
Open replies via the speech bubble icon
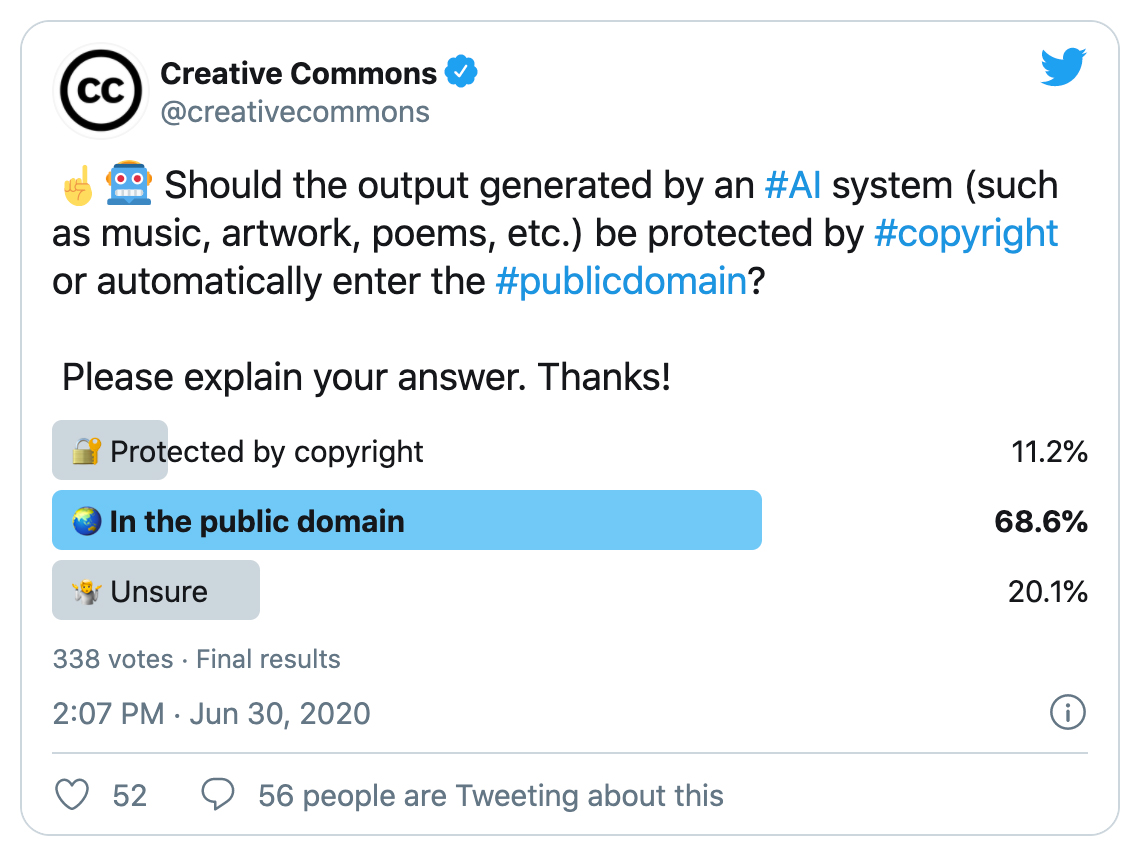pos(217,795)
